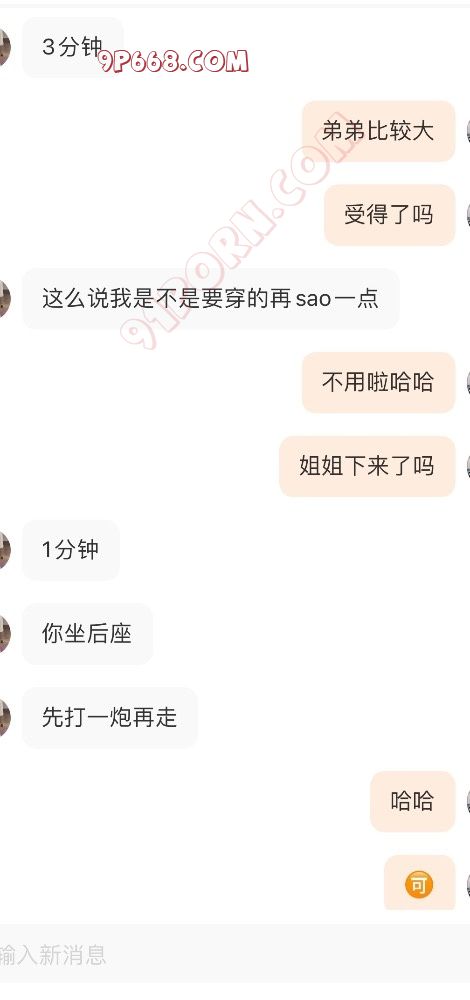Tap the "不用啦哈哈" sent message bubble
The width and height of the screenshot is (470, 1000).
378,382
